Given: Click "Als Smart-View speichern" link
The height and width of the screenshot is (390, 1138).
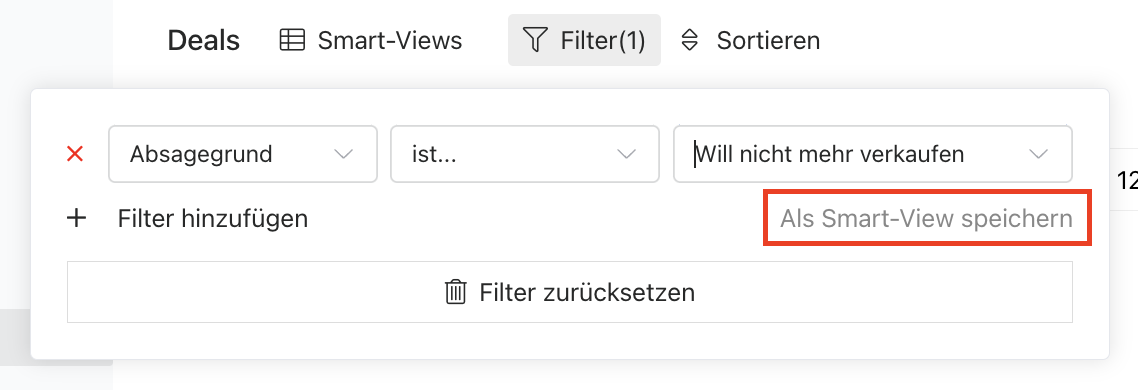Looking at the screenshot, I should [926, 219].
